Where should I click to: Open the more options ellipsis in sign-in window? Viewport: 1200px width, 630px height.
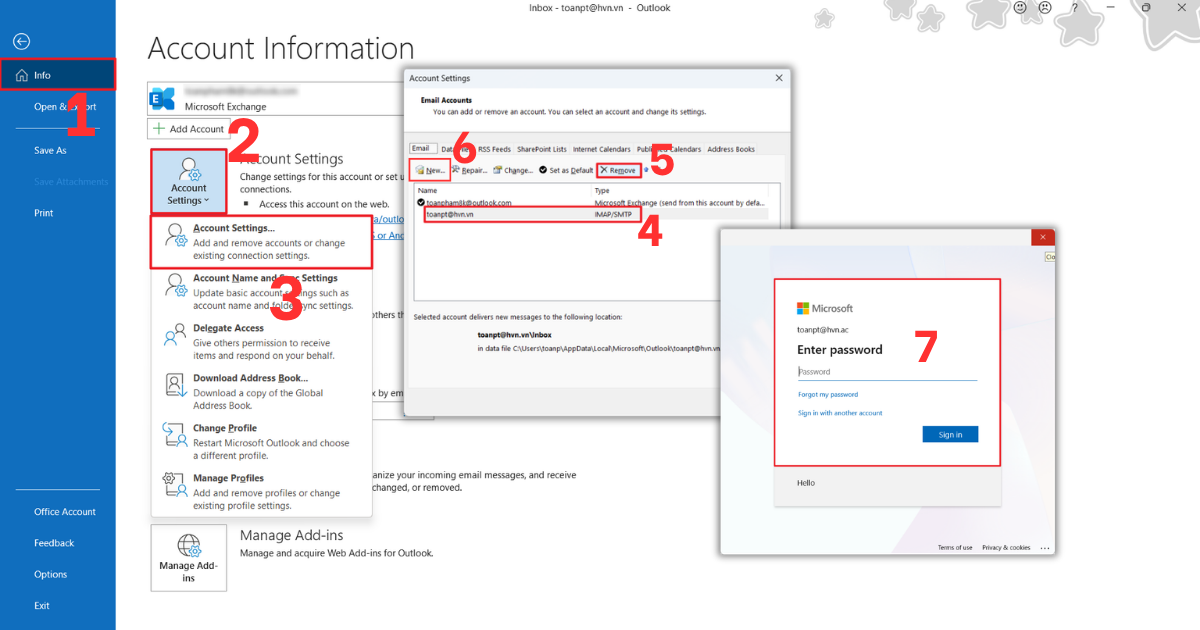point(1045,548)
